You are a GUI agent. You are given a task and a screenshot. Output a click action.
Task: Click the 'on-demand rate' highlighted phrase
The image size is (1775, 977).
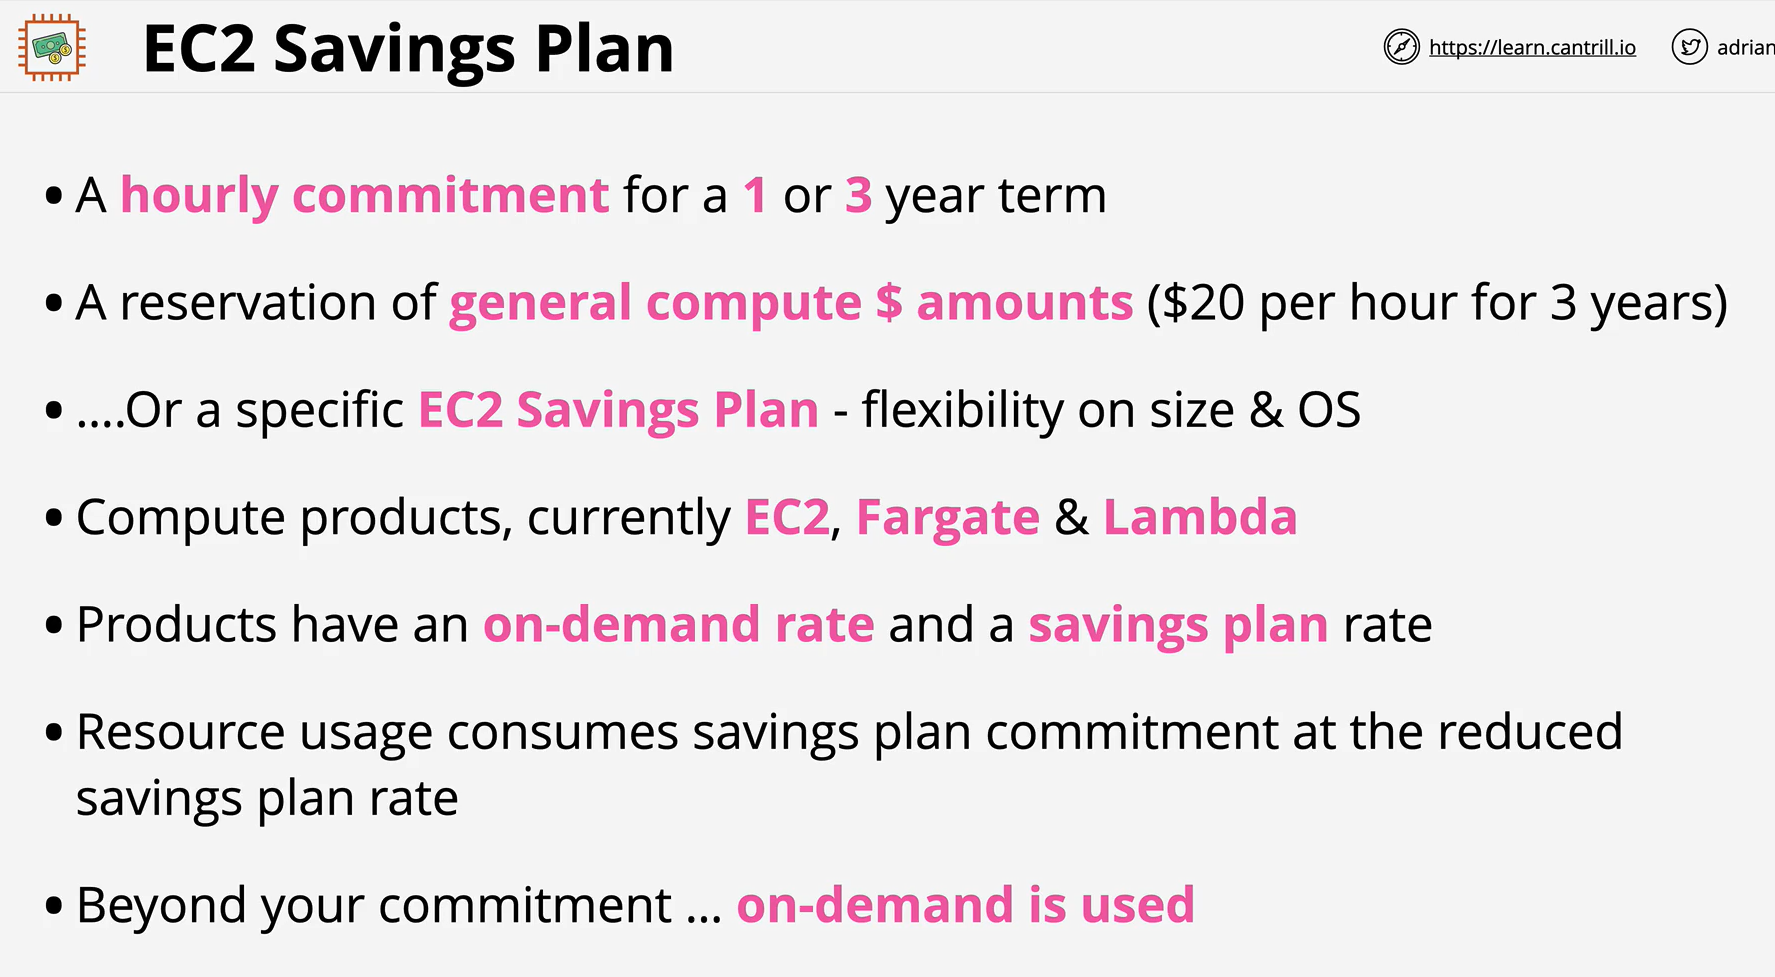point(679,624)
